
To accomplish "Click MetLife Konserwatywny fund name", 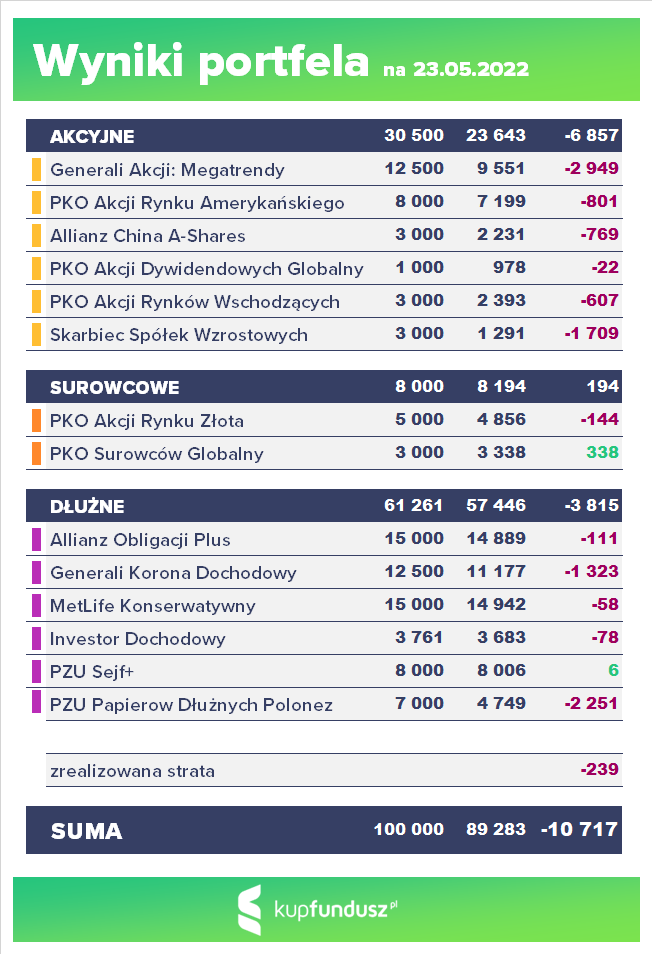I will tap(152, 606).
